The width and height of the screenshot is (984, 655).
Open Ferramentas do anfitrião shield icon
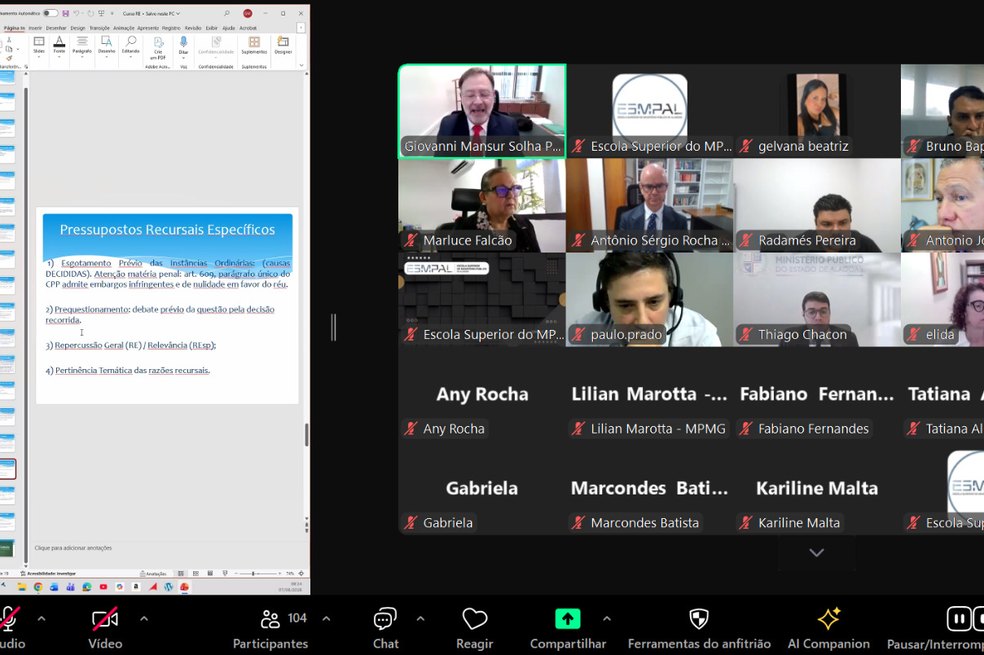(x=698, y=619)
